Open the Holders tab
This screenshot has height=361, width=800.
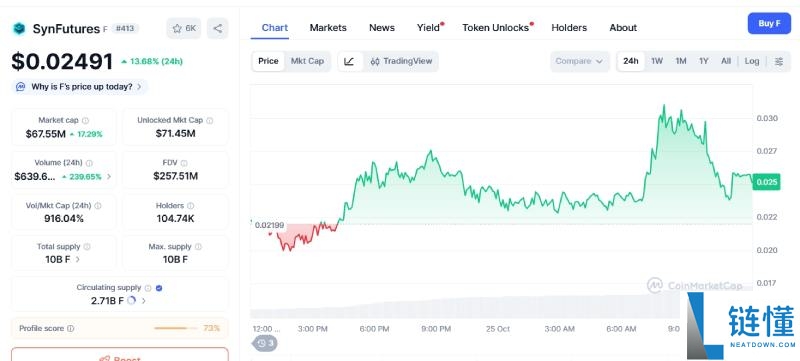[569, 28]
